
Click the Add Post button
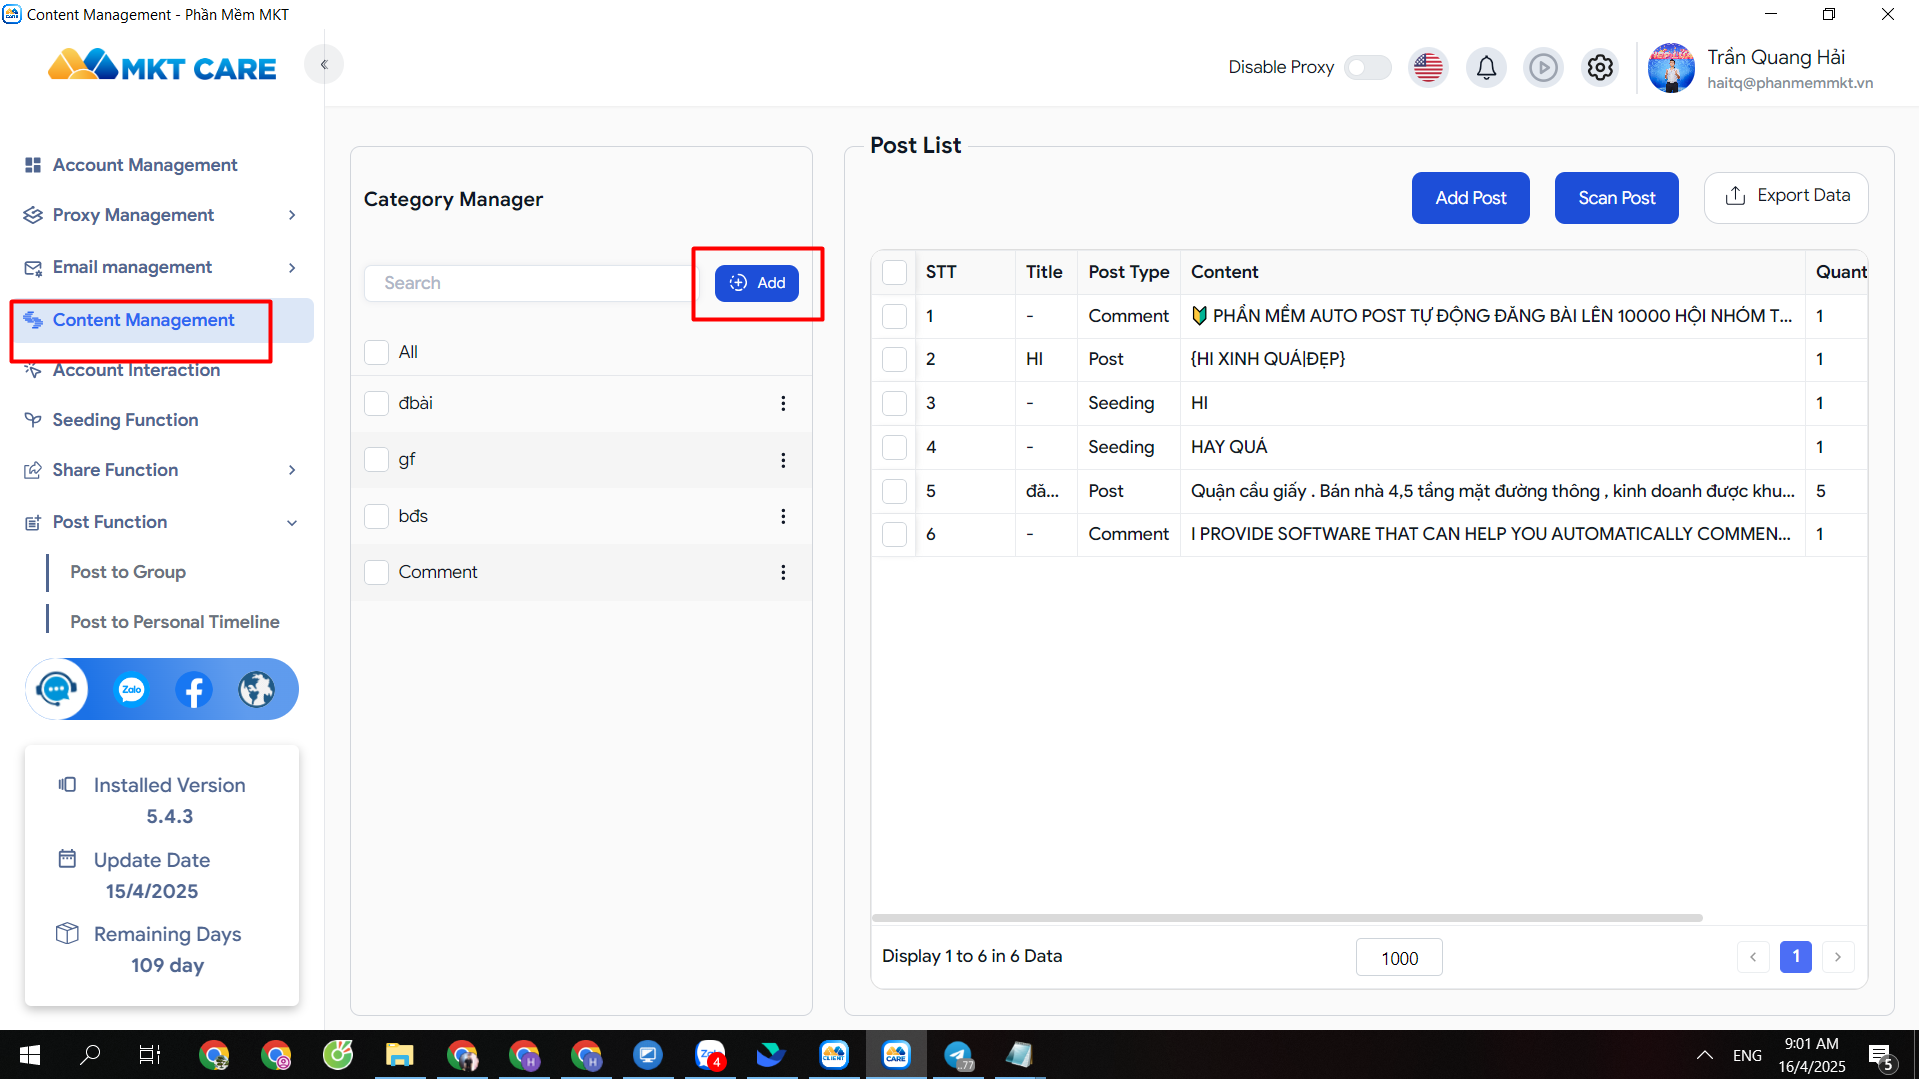[x=1470, y=198]
